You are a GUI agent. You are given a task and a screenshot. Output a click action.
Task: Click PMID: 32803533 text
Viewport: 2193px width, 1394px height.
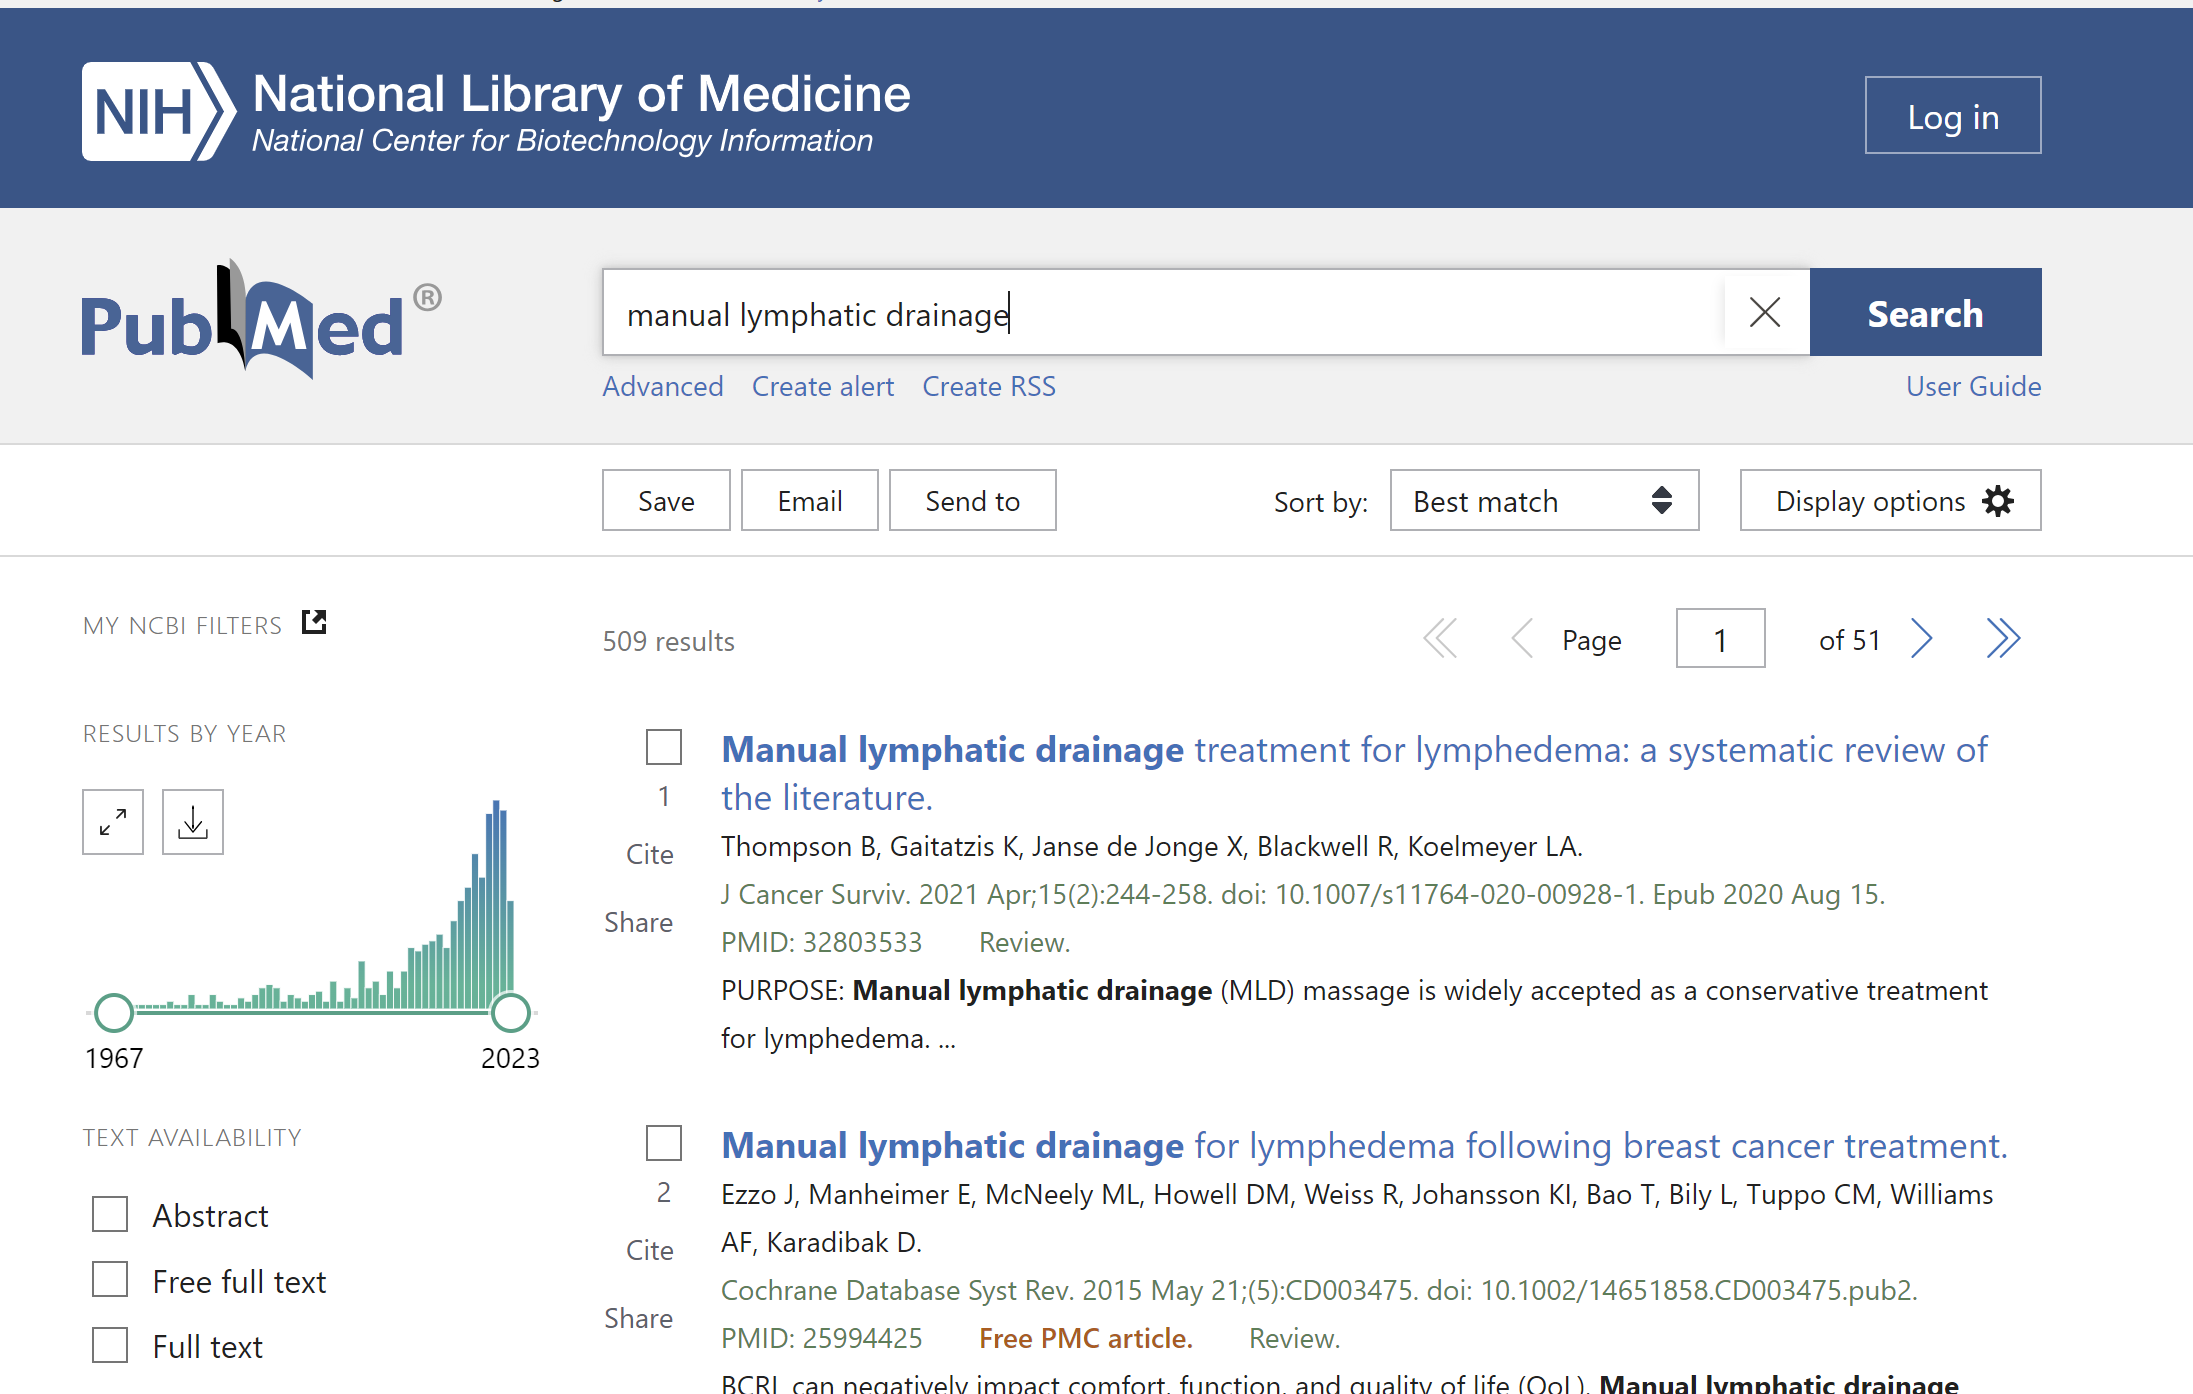[821, 942]
